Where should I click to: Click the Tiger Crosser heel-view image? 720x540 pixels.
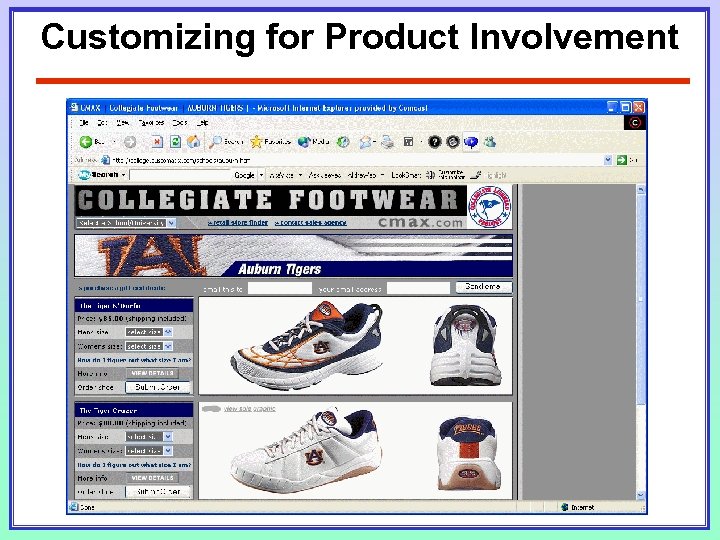click(467, 453)
